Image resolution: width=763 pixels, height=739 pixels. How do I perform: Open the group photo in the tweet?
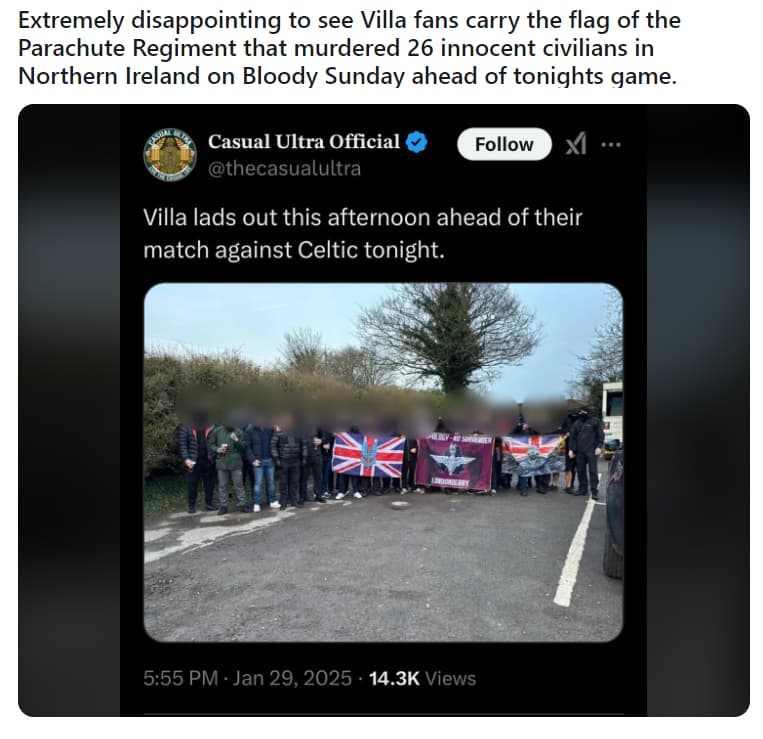[x=383, y=462]
